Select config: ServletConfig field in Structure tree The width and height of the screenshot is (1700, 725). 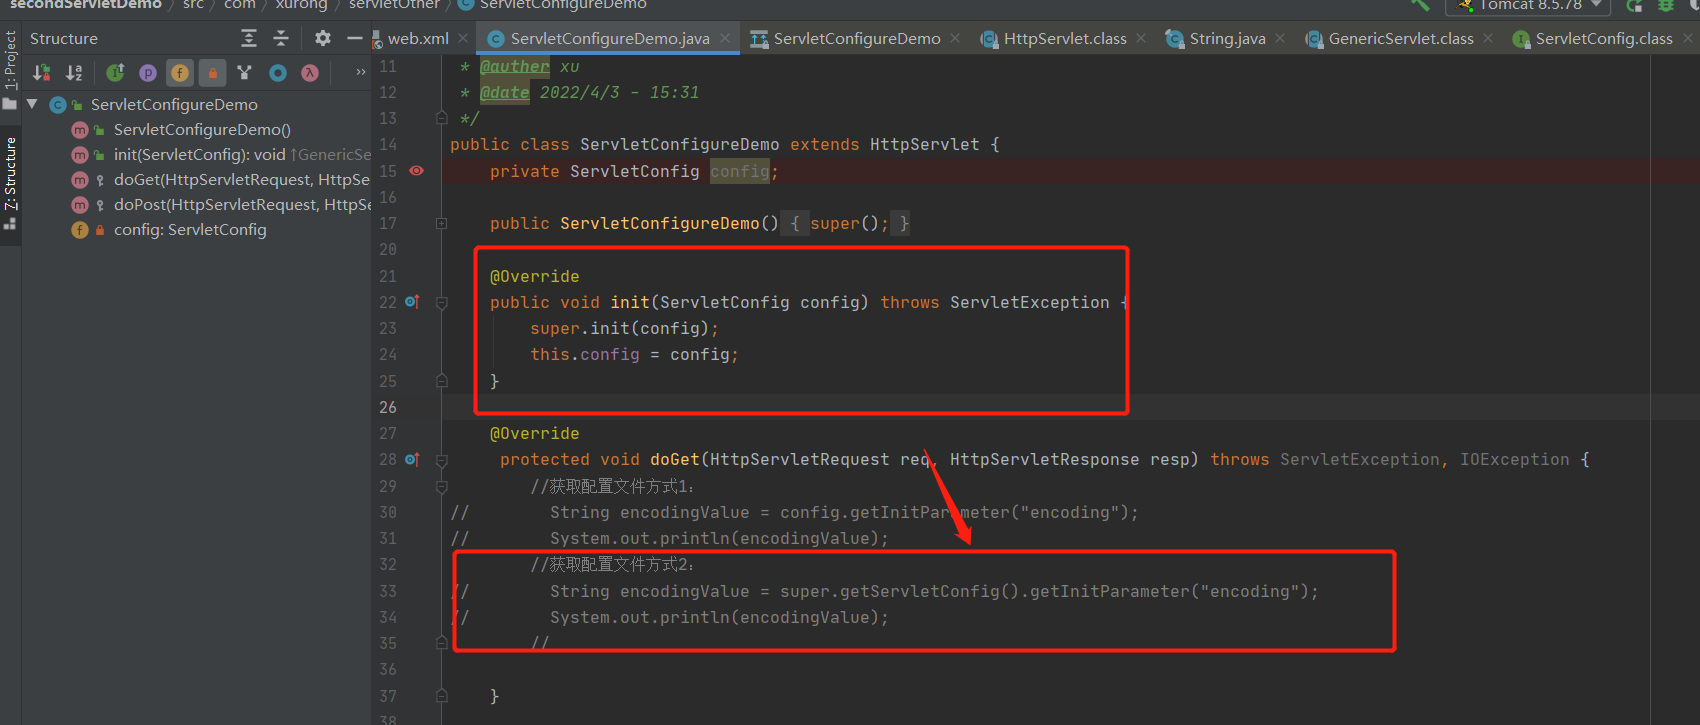coord(190,230)
